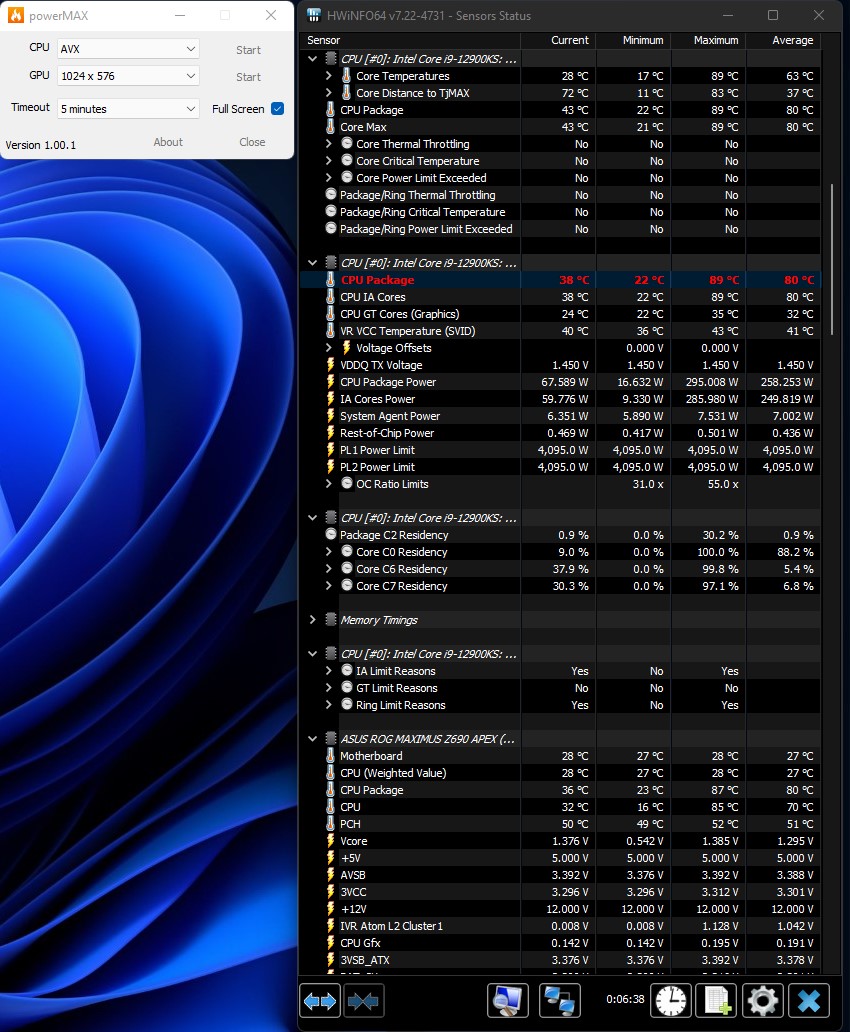
Task: Open the GPU resolution dropdown 1024 x 576
Action: click(x=128, y=76)
